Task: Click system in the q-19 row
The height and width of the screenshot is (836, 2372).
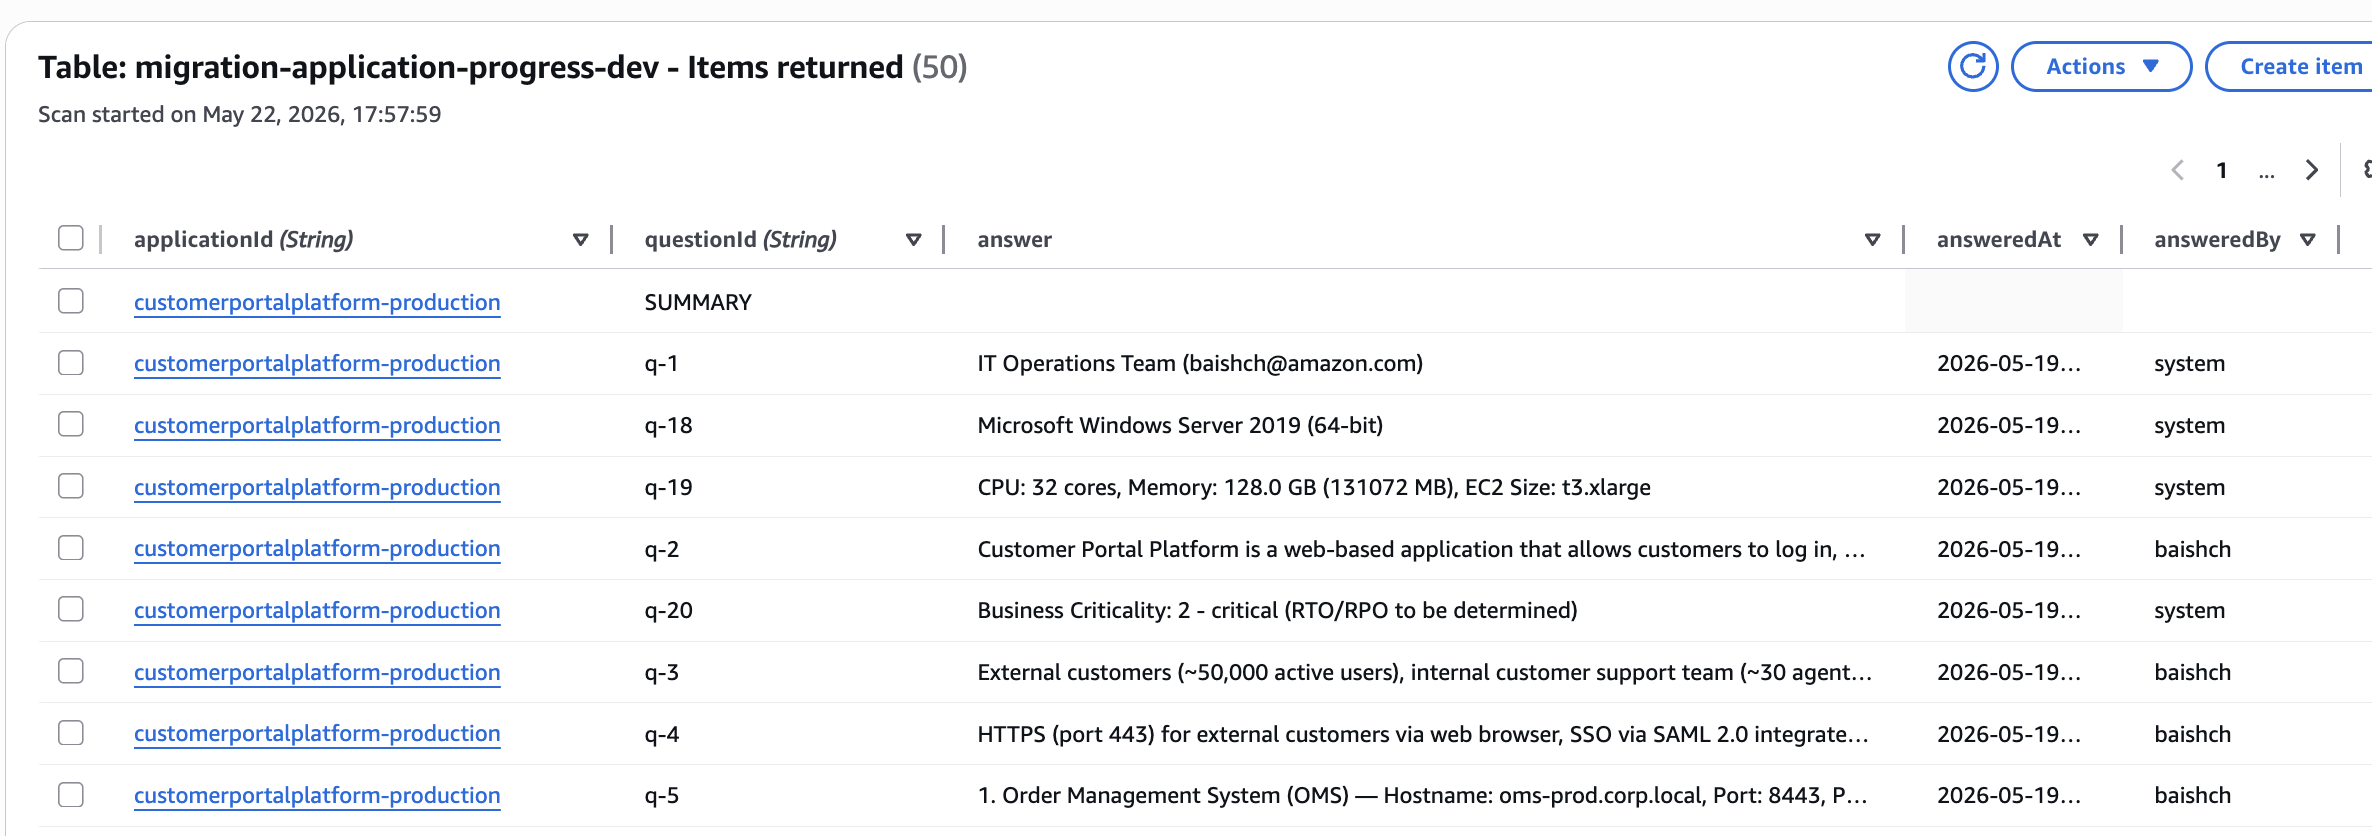Action: 2189,487
